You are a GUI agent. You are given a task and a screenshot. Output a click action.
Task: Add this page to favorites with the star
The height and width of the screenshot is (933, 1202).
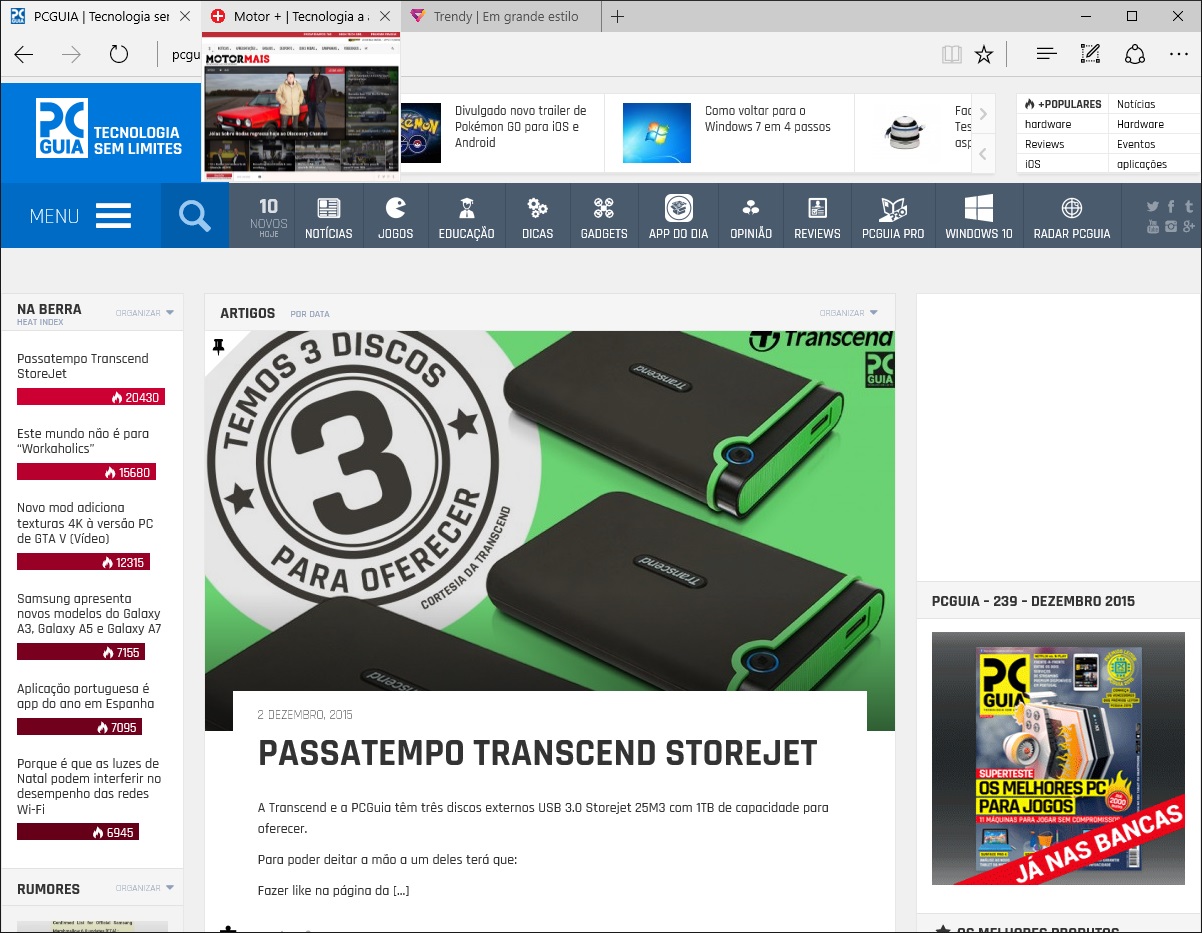[x=984, y=54]
